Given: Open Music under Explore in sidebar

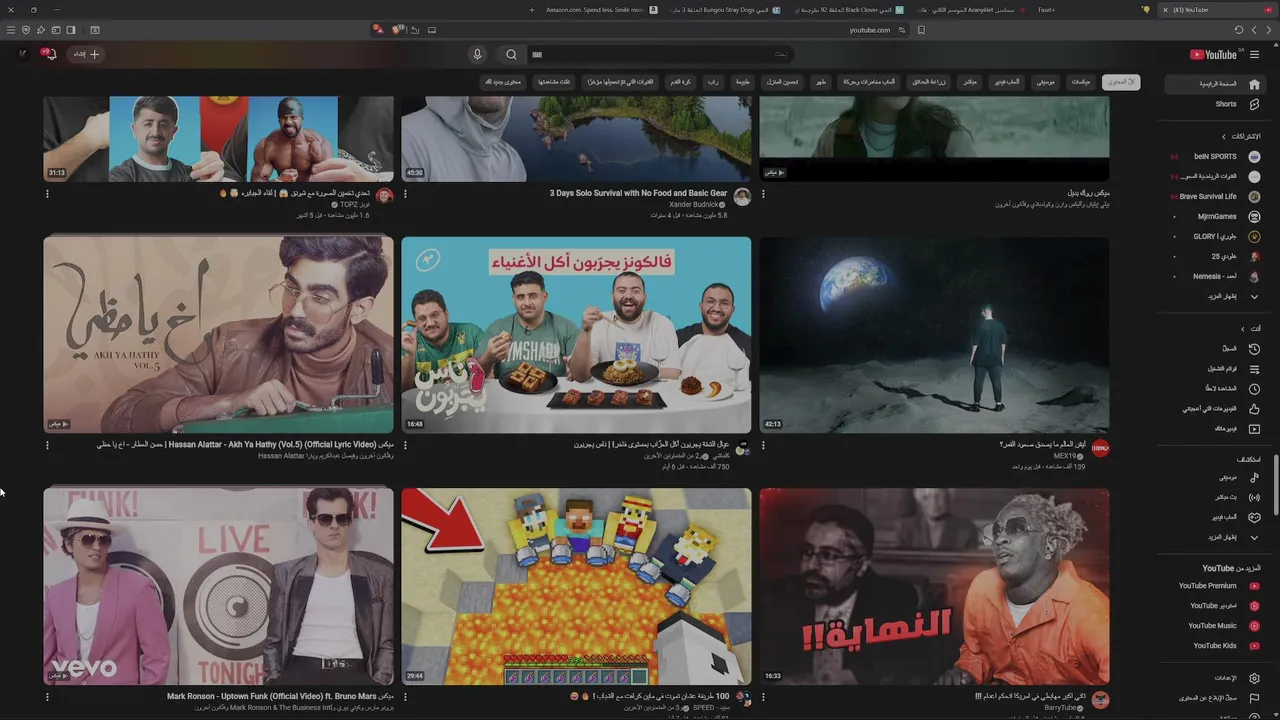Looking at the screenshot, I should point(1216,477).
